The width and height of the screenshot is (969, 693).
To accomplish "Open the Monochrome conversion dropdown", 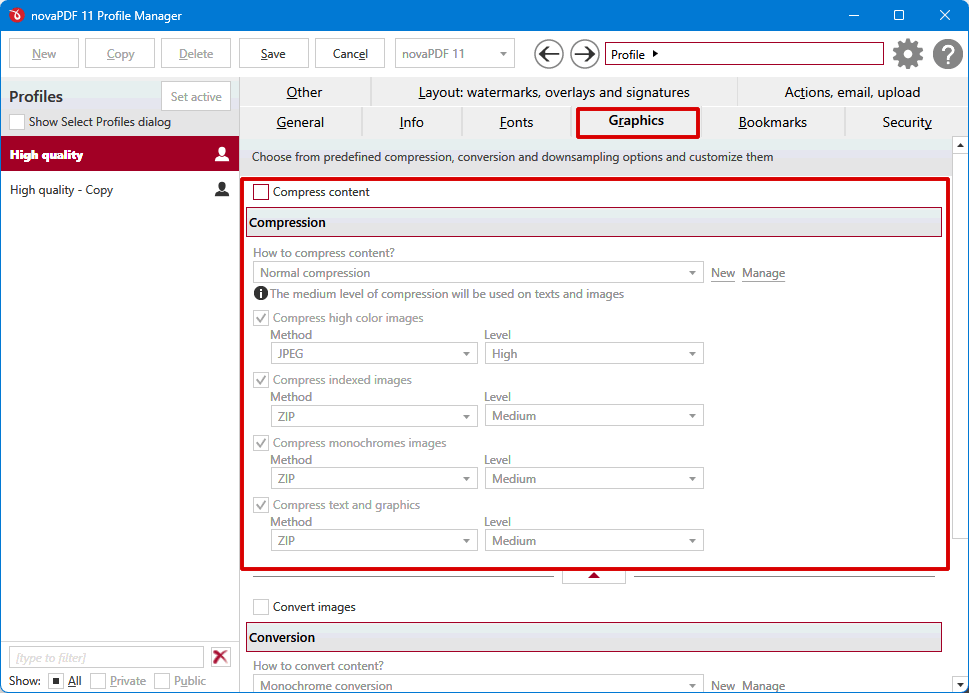I will coord(478,684).
